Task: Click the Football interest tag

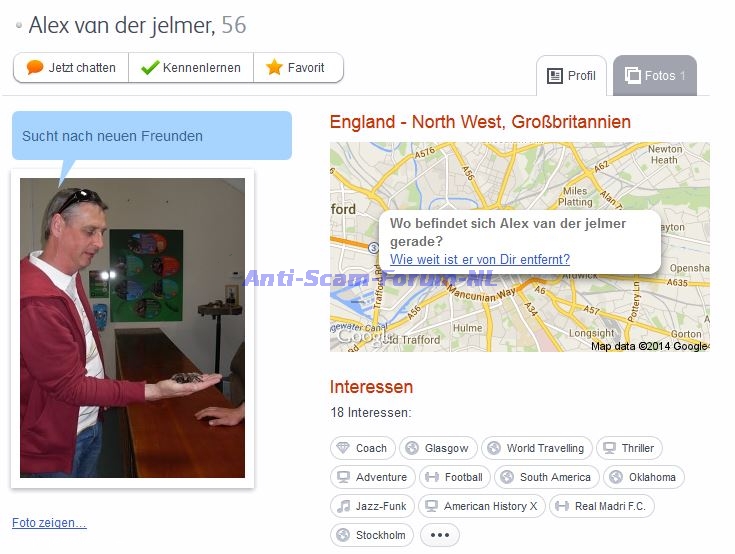Action: (x=453, y=477)
